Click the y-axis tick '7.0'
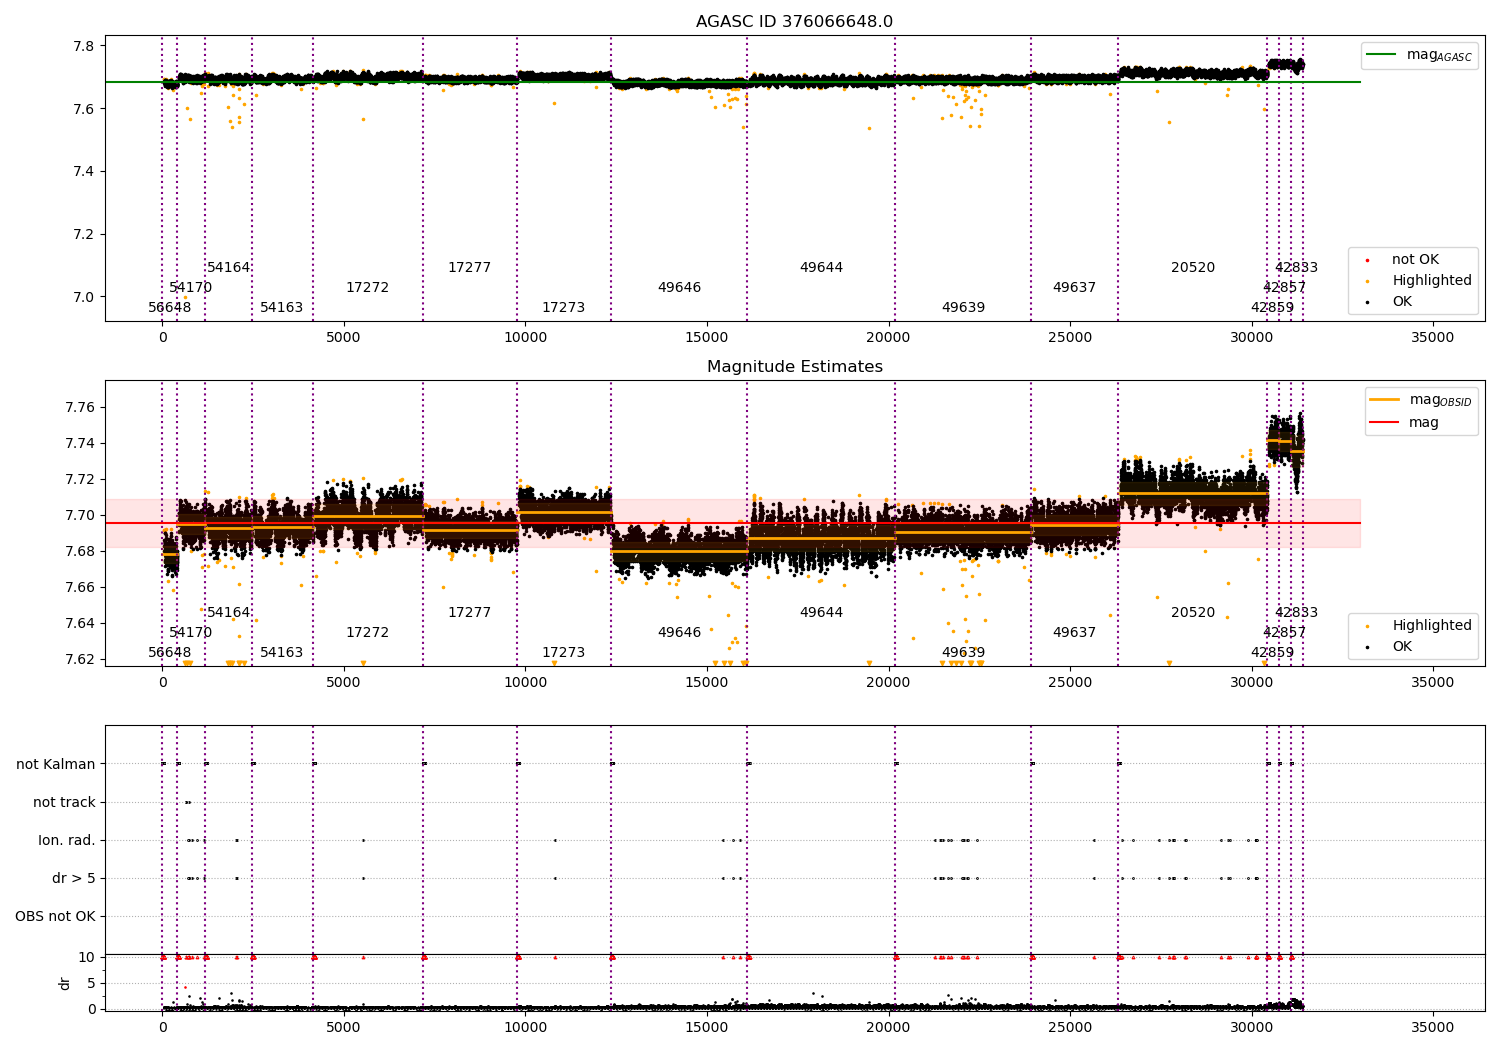This screenshot has height=1050, width=1500. coord(84,297)
